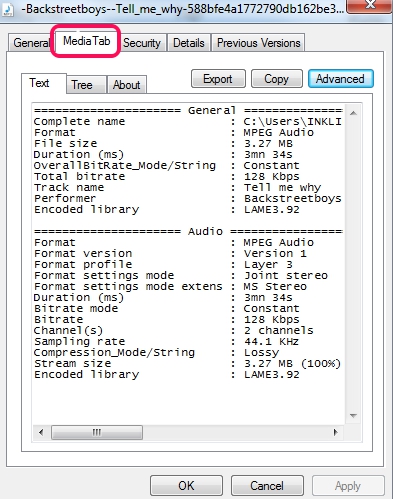This screenshot has height=499, width=393.
Task: Close the properties dialog window
Action: point(369,6)
